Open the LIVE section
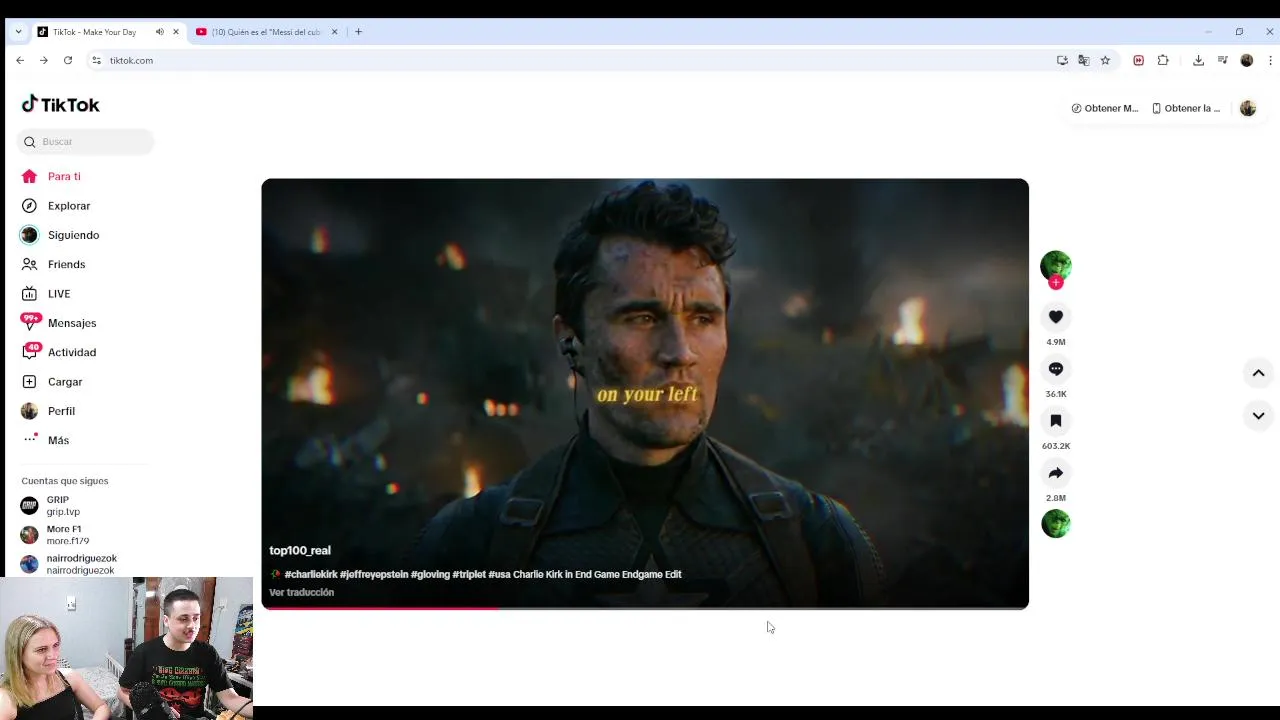The height and width of the screenshot is (720, 1280). click(59, 294)
